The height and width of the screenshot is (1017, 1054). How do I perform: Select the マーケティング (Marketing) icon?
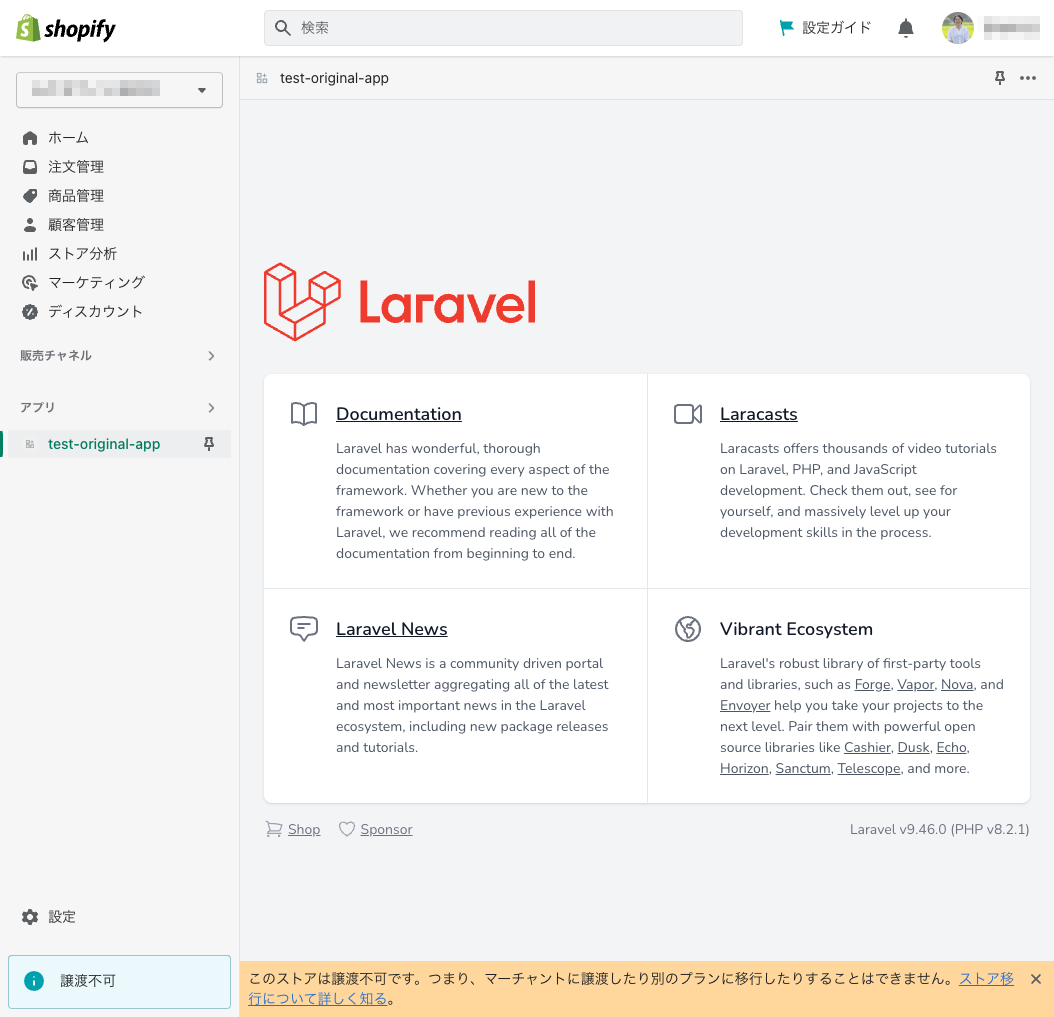point(29,282)
